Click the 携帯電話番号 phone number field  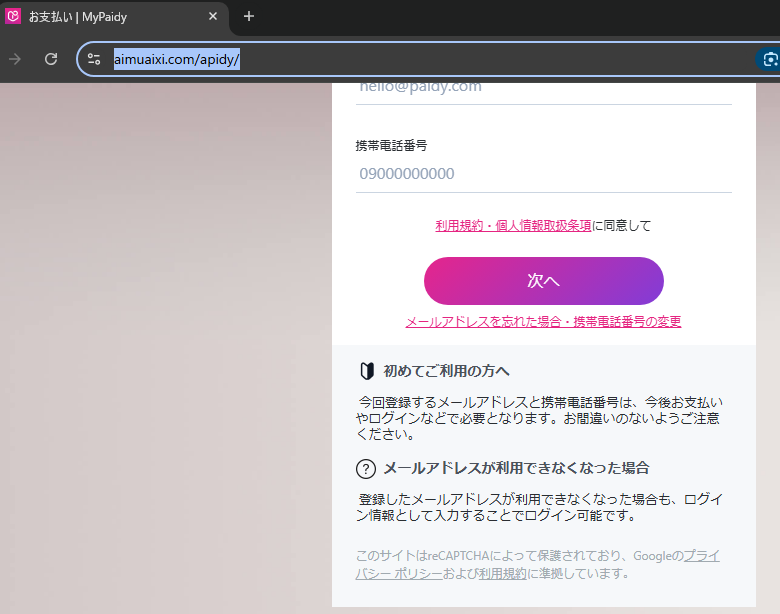tap(543, 174)
